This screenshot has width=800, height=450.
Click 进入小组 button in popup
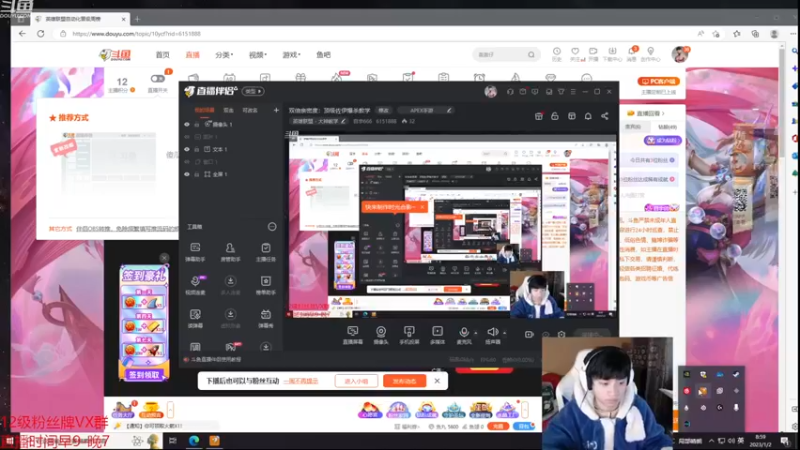point(356,381)
